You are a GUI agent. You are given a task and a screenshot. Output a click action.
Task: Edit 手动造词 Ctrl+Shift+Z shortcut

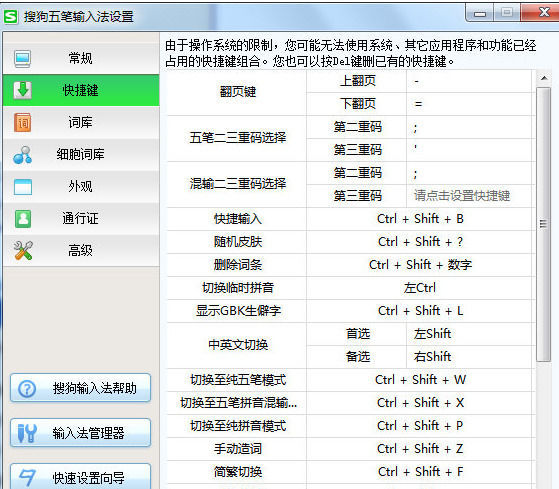pos(419,449)
